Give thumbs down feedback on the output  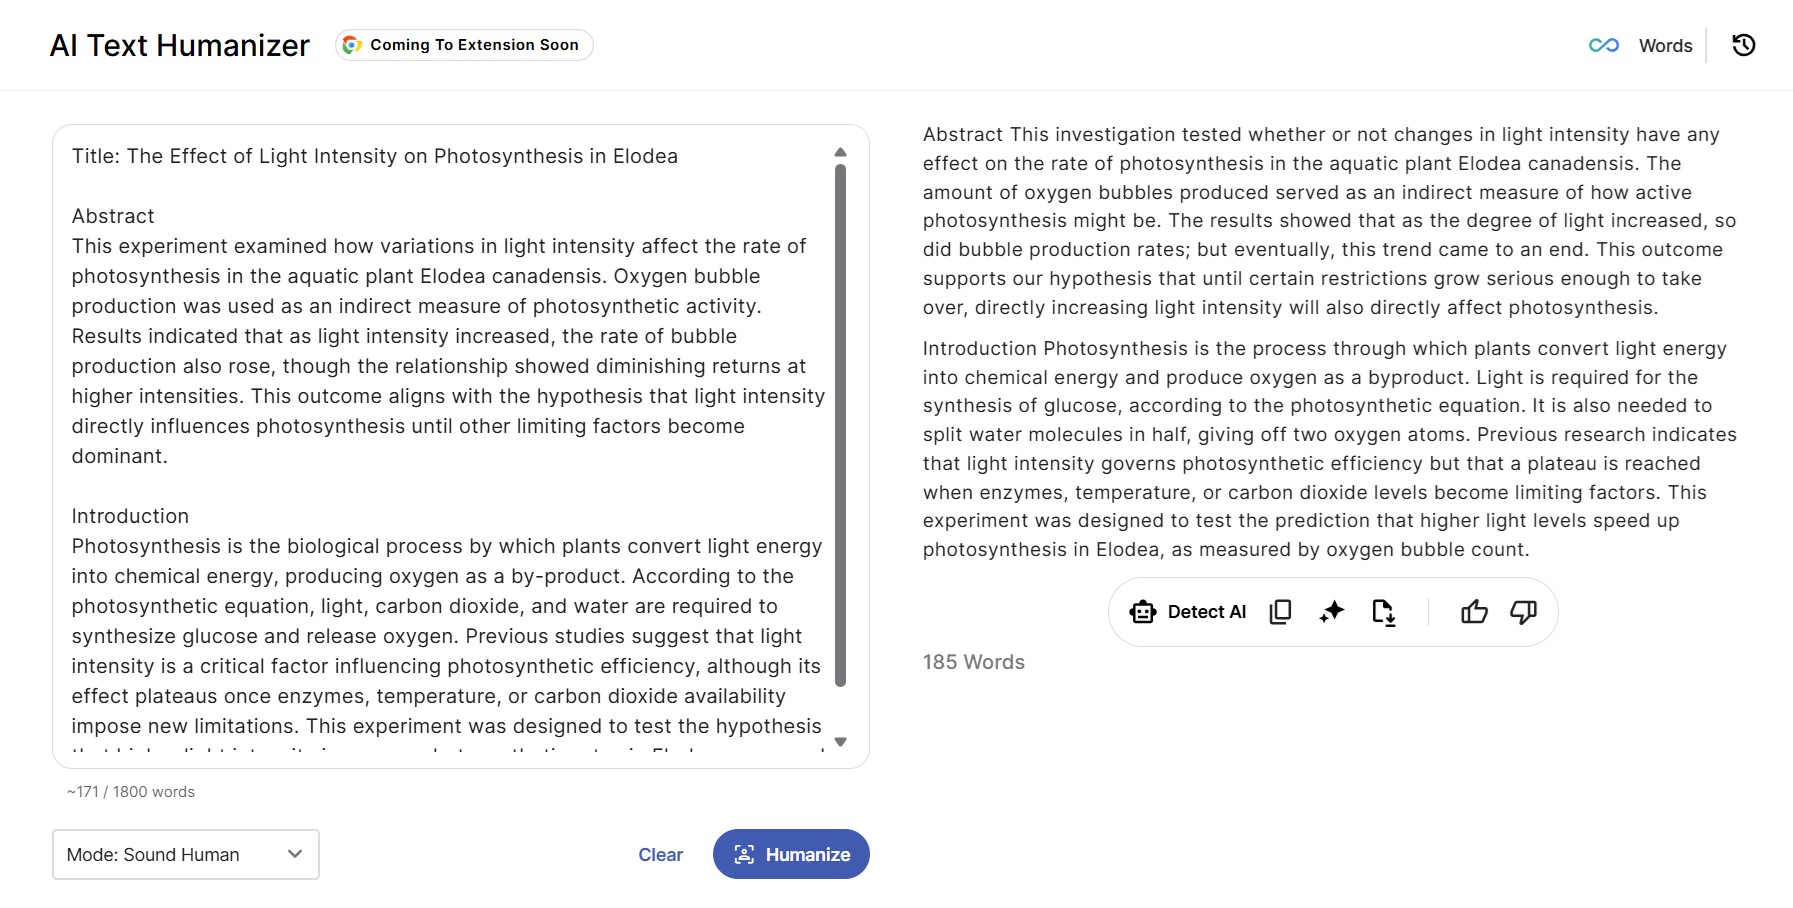tap(1521, 611)
